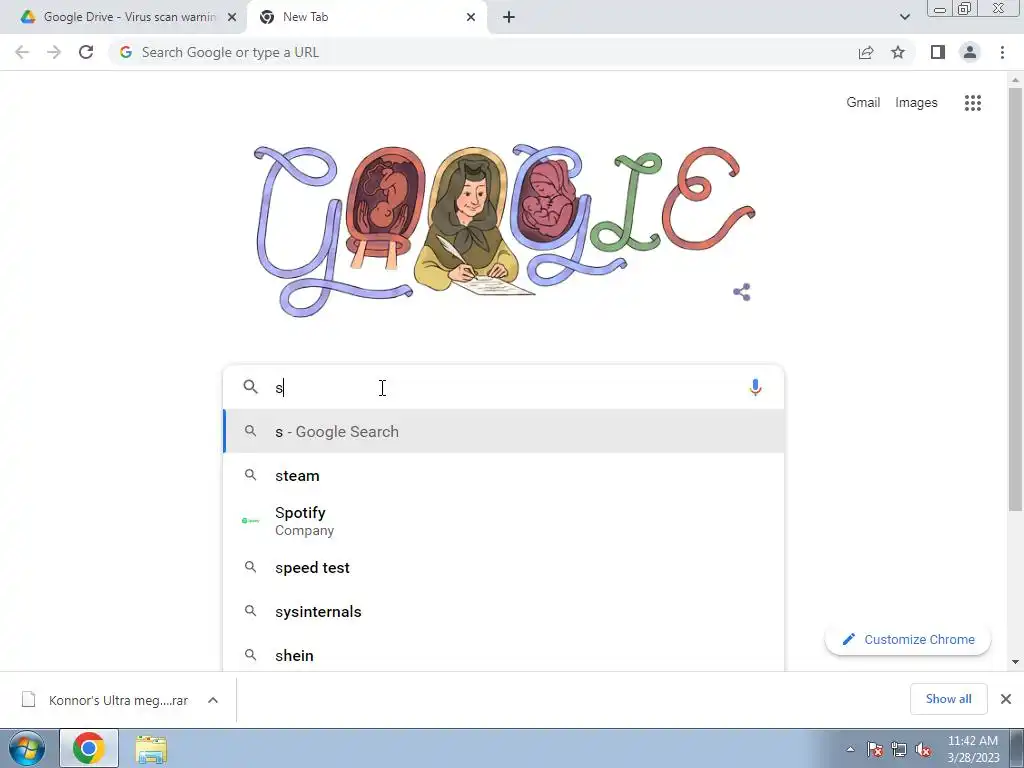This screenshot has height=768, width=1024.
Task: Go back to previous page
Action: pyautogui.click(x=22, y=52)
